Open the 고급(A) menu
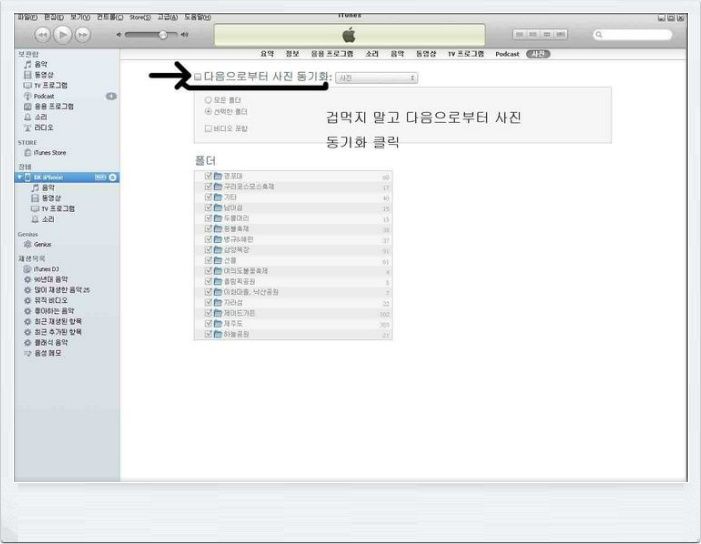Image resolution: width=701 pixels, height=544 pixels. (x=168, y=17)
